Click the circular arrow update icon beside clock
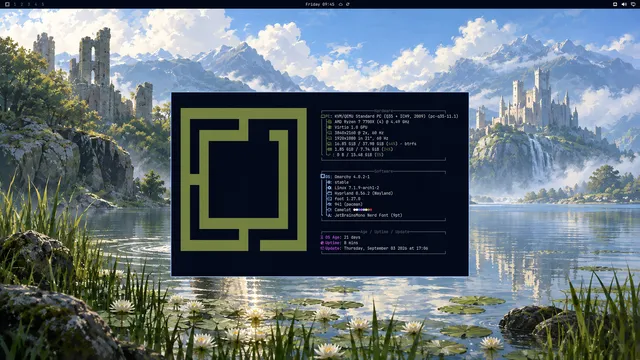 click(x=348, y=4)
